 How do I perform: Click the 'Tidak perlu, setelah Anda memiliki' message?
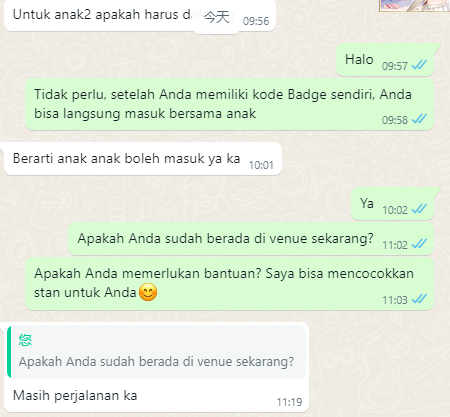tap(230, 104)
